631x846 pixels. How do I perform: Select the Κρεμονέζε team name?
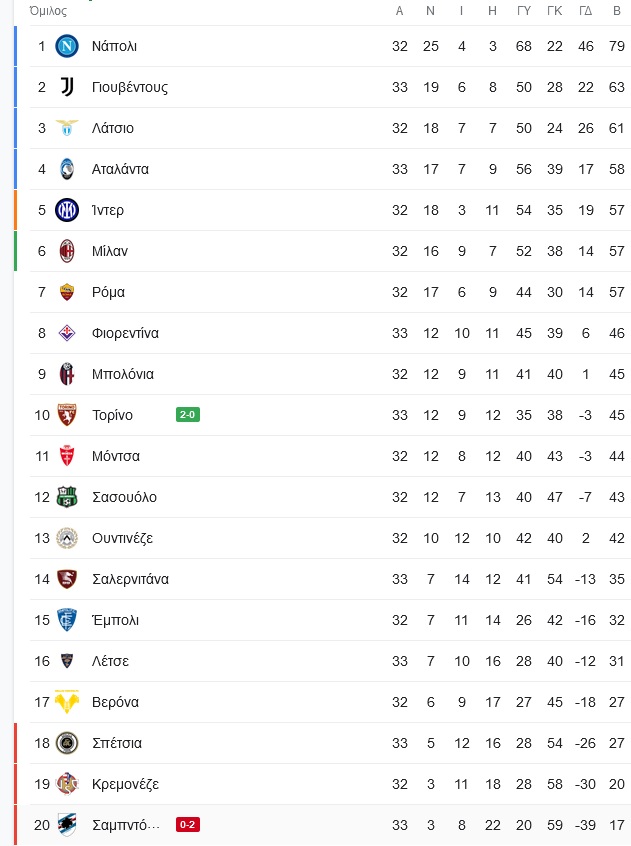[126, 784]
